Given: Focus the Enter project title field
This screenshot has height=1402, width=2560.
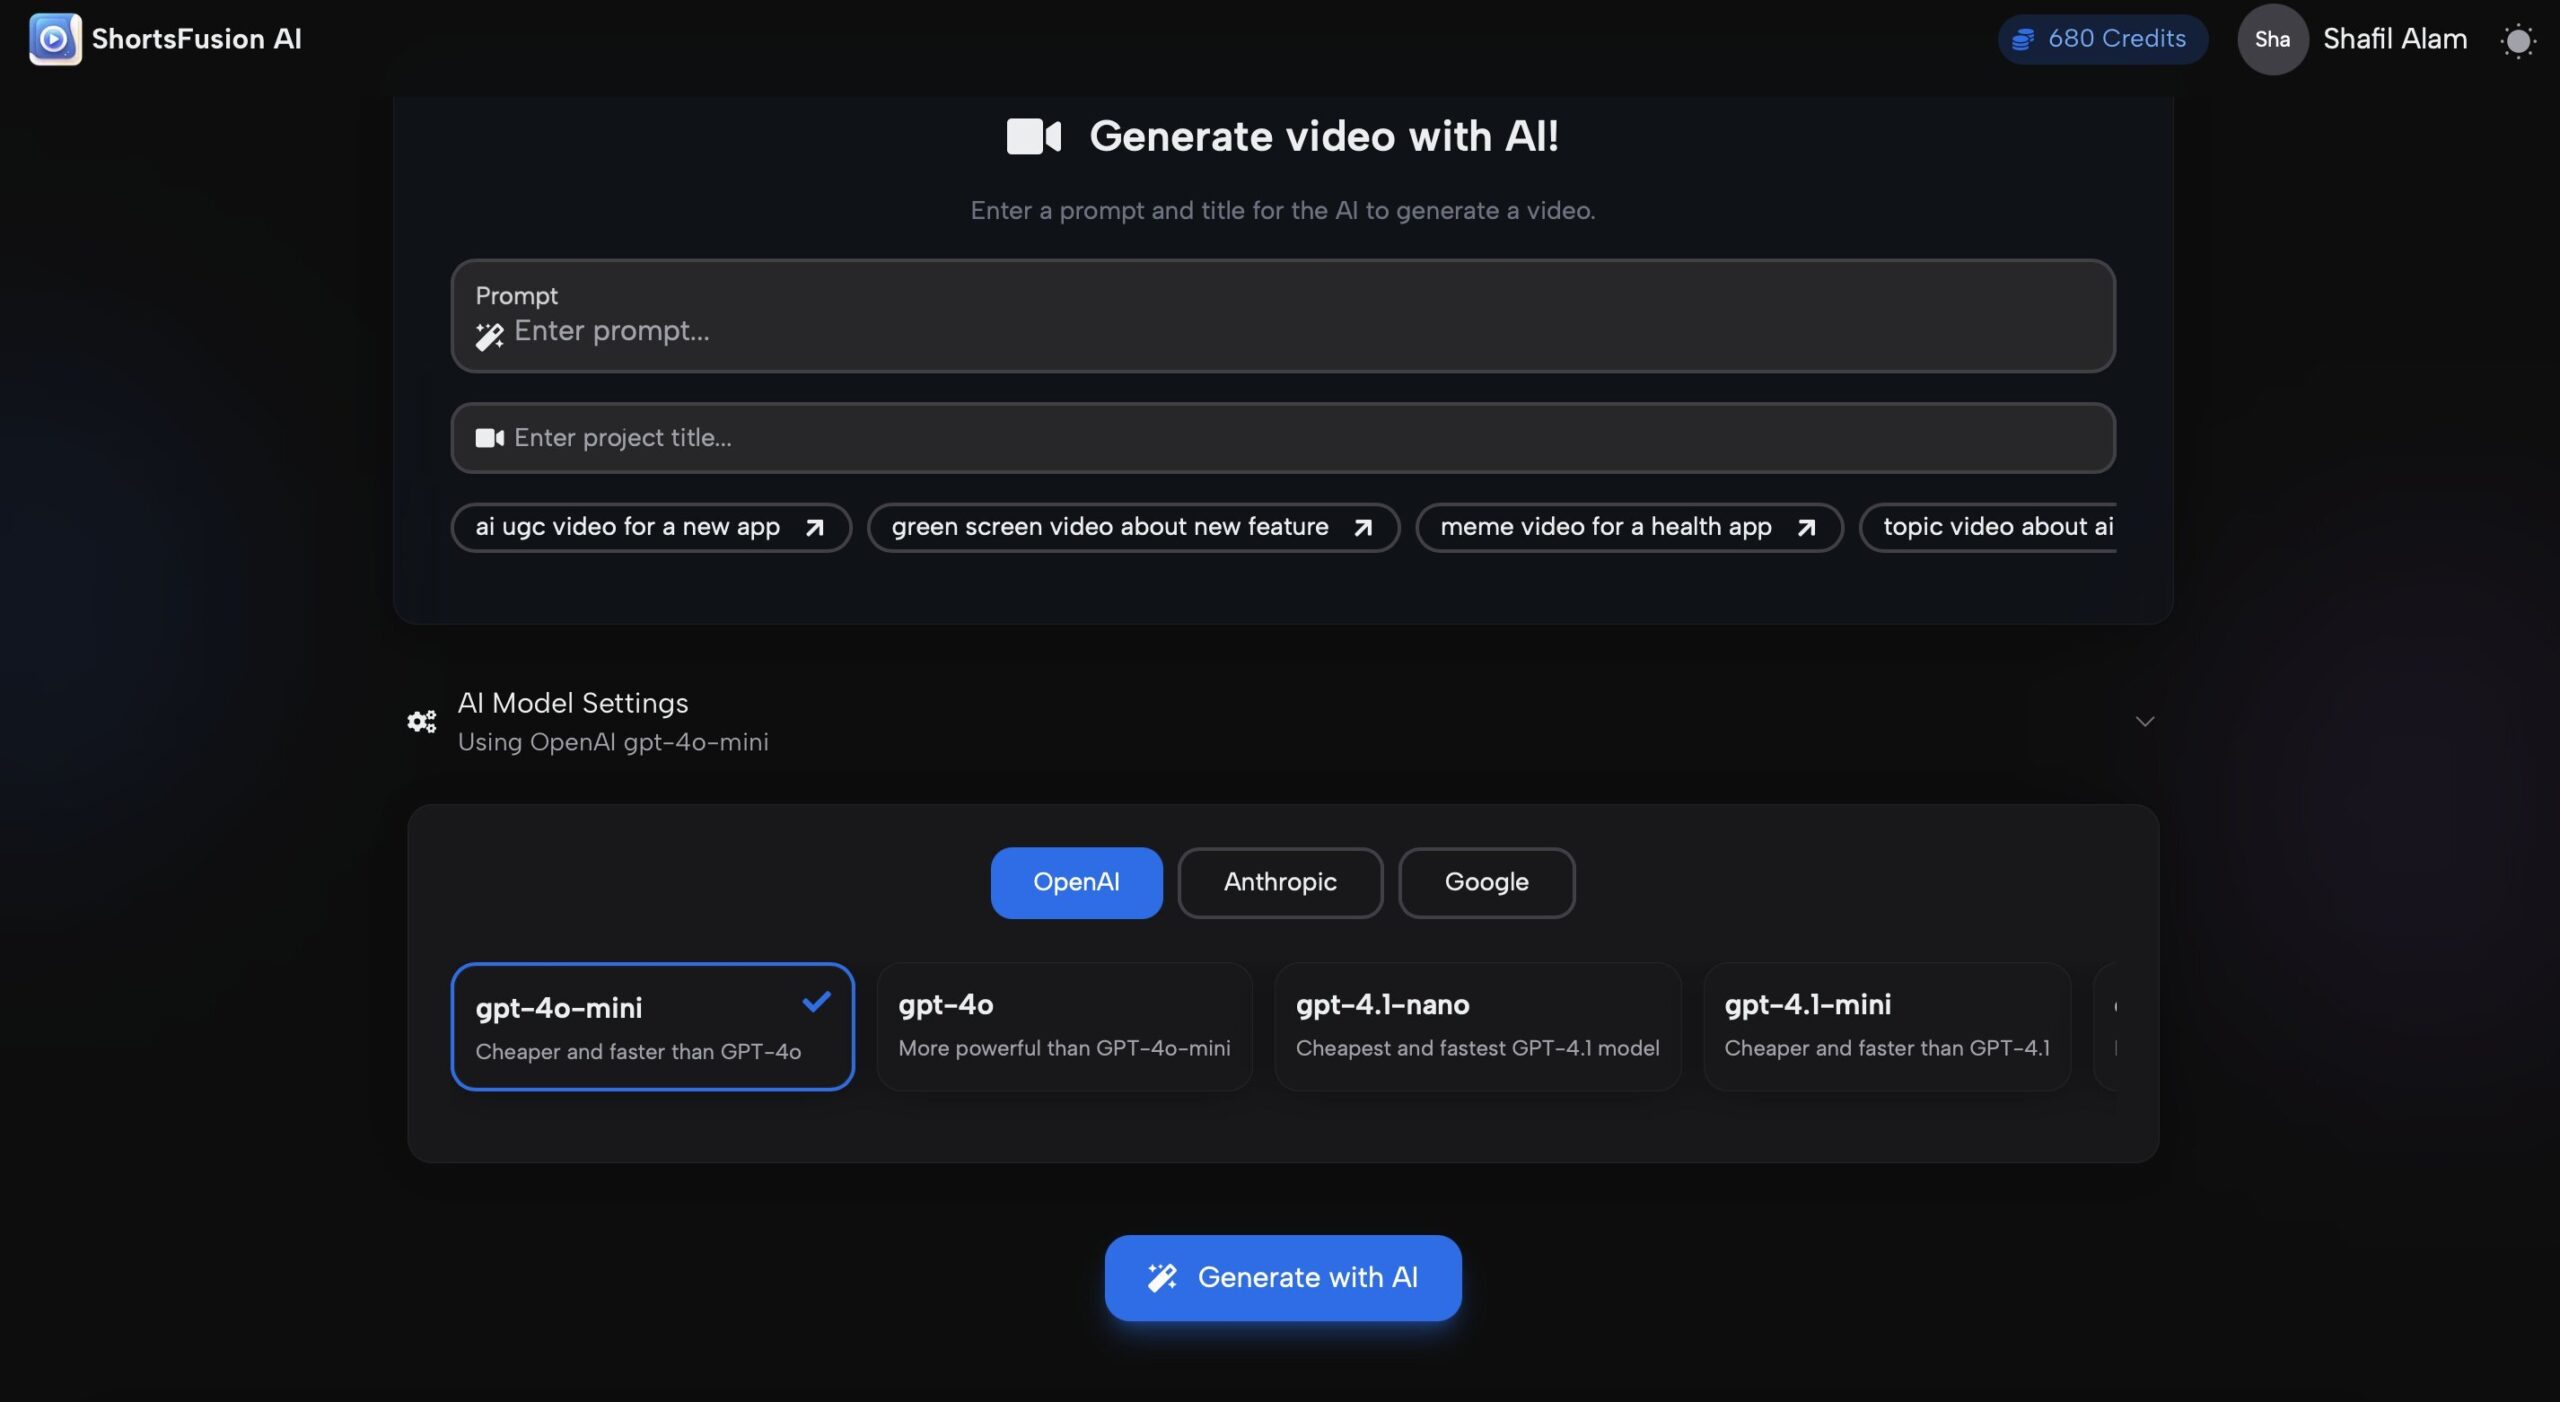Looking at the screenshot, I should (x=1283, y=438).
